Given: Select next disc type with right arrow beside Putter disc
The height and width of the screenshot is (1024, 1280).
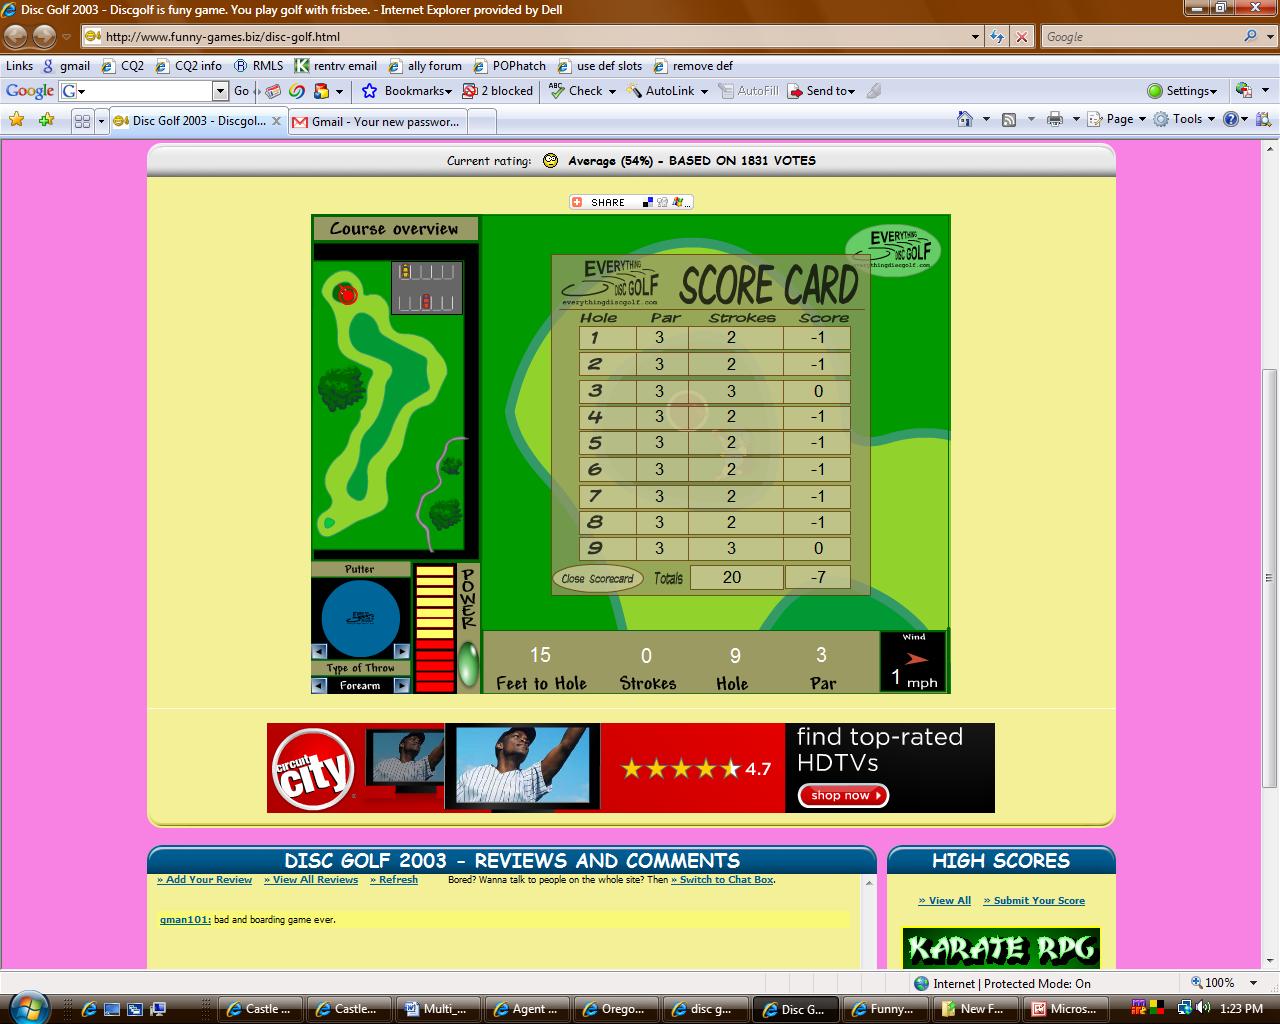Looking at the screenshot, I should pyautogui.click(x=402, y=651).
